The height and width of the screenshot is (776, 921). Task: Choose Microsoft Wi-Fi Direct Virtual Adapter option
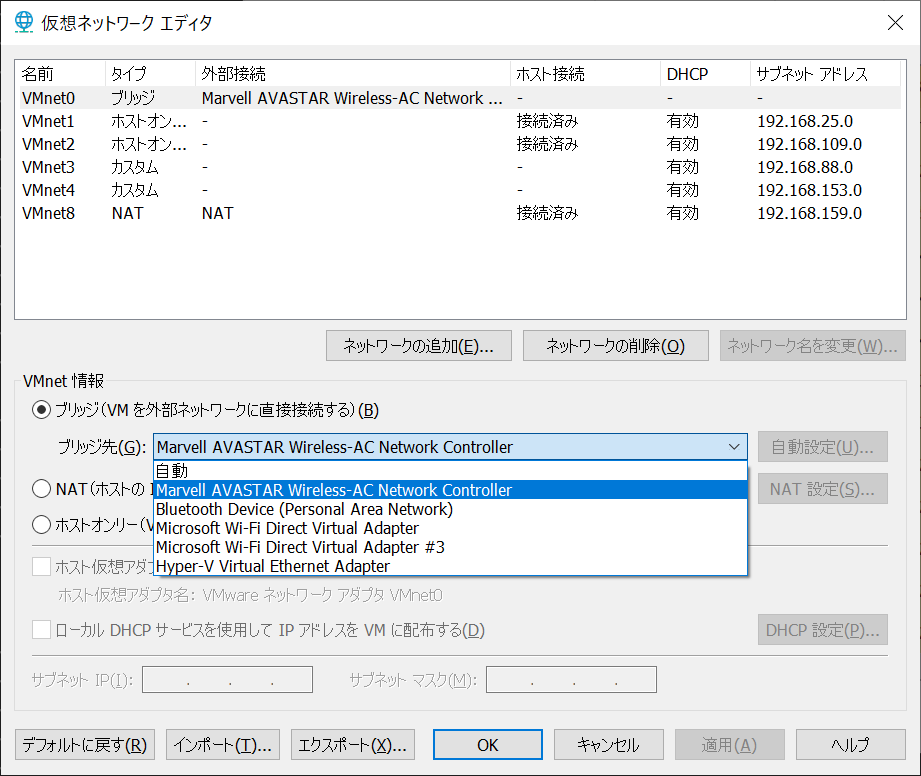[x=451, y=528]
